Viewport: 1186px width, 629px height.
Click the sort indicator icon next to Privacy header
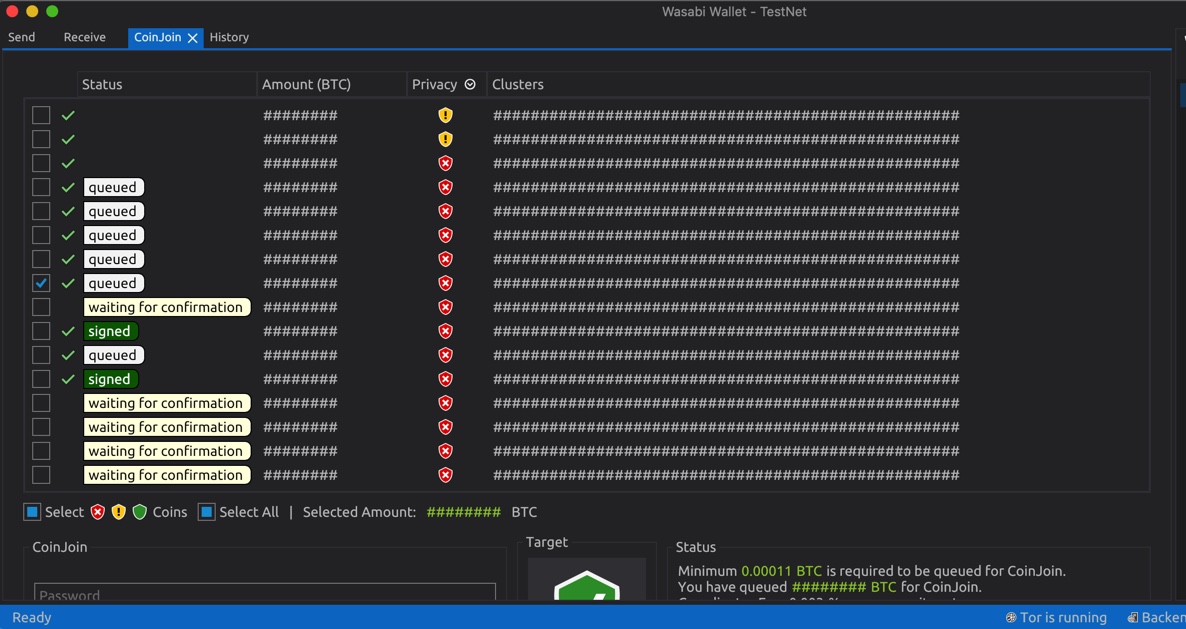pyautogui.click(x=470, y=84)
